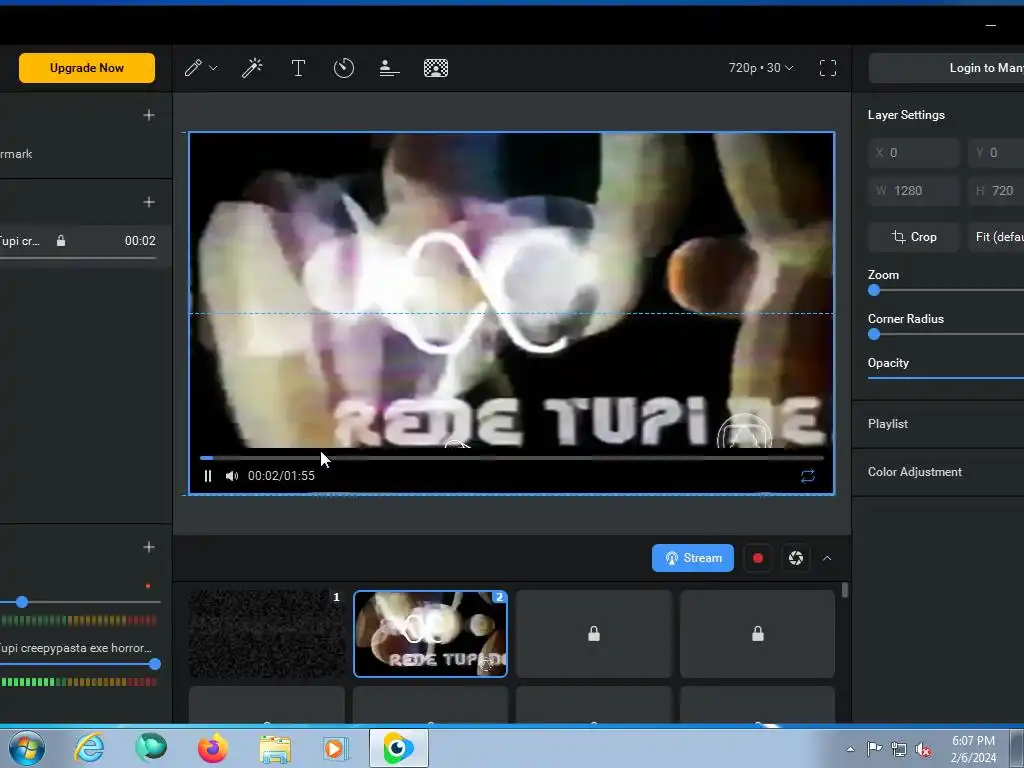Click the Crop button
The height and width of the screenshot is (768, 1024).
pos(914,237)
